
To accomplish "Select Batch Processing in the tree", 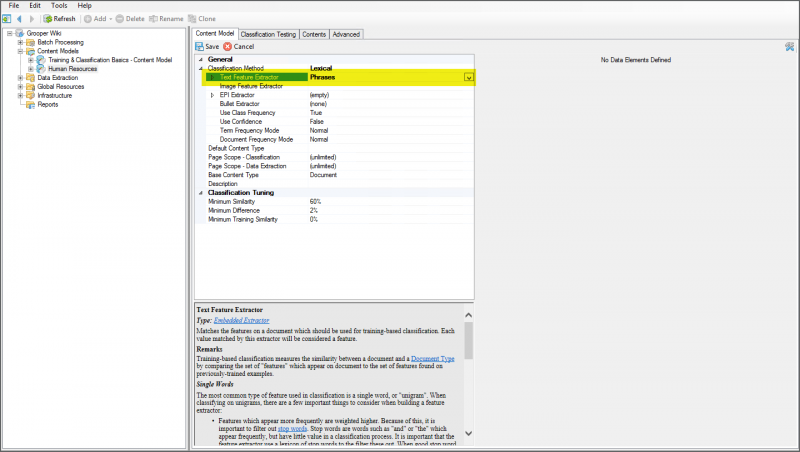I will pyautogui.click(x=60, y=42).
